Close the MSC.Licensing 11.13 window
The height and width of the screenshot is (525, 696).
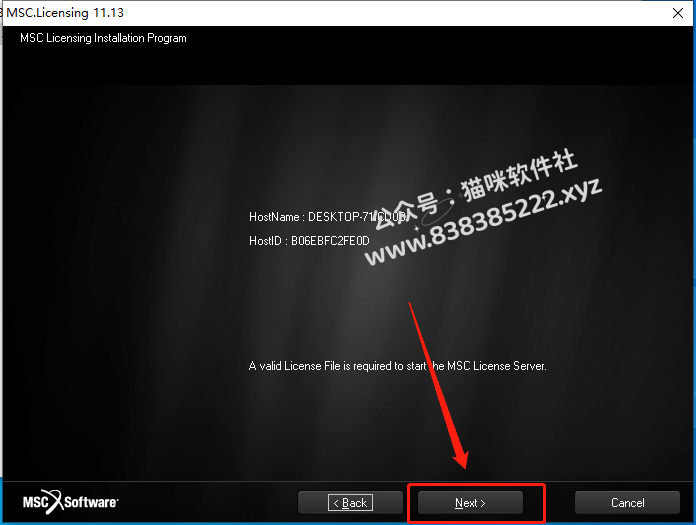678,13
